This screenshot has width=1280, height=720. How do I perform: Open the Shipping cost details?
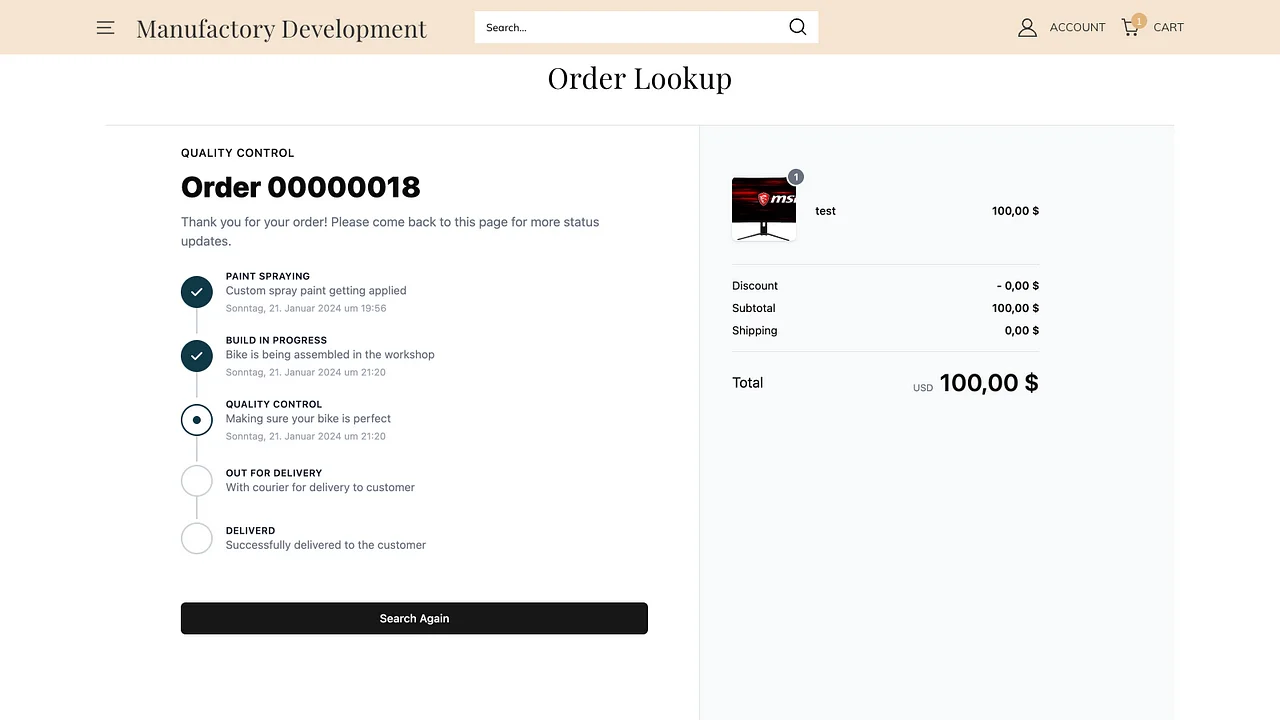(755, 330)
